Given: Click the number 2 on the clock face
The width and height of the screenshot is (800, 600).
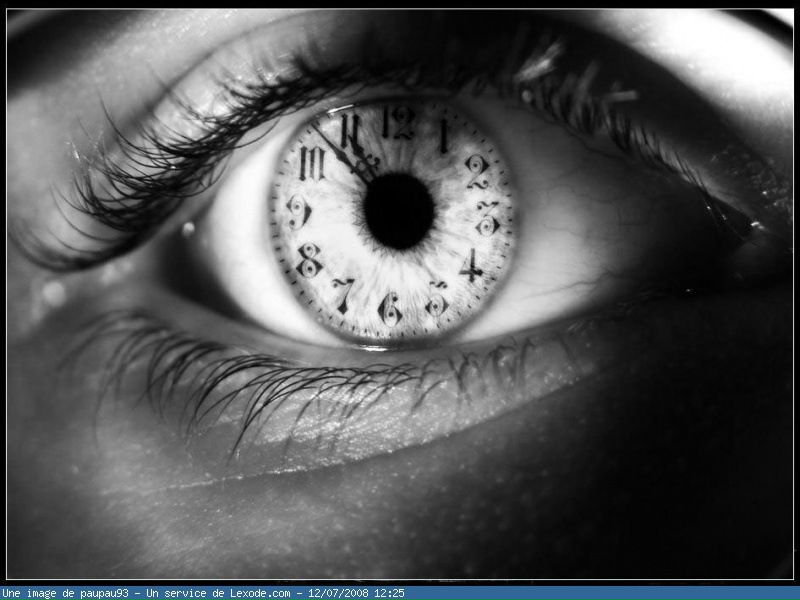Looking at the screenshot, I should 477,171.
